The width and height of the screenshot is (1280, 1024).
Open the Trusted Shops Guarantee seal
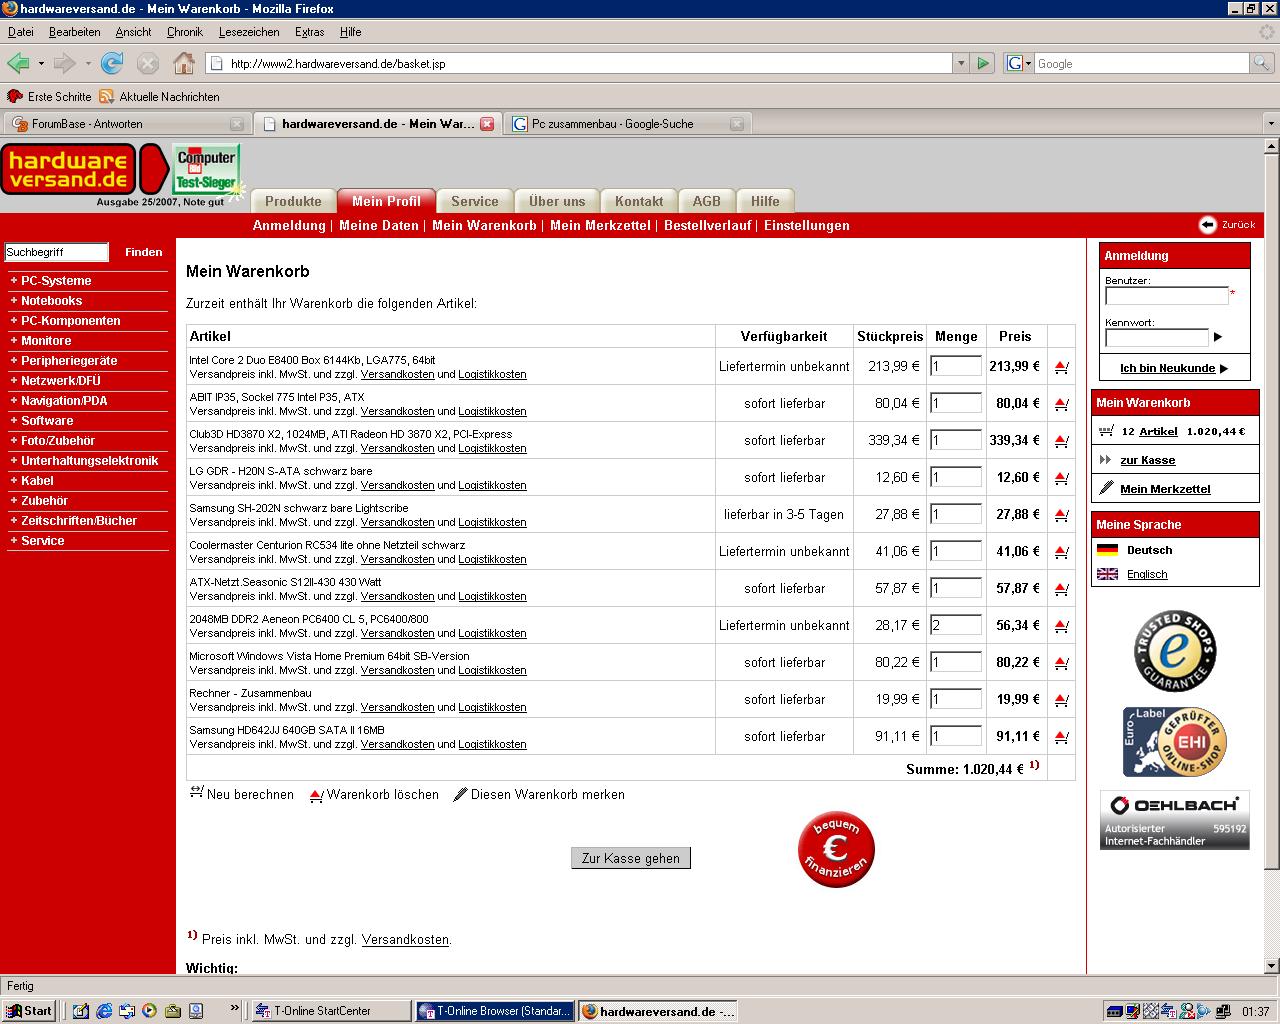[x=1175, y=651]
